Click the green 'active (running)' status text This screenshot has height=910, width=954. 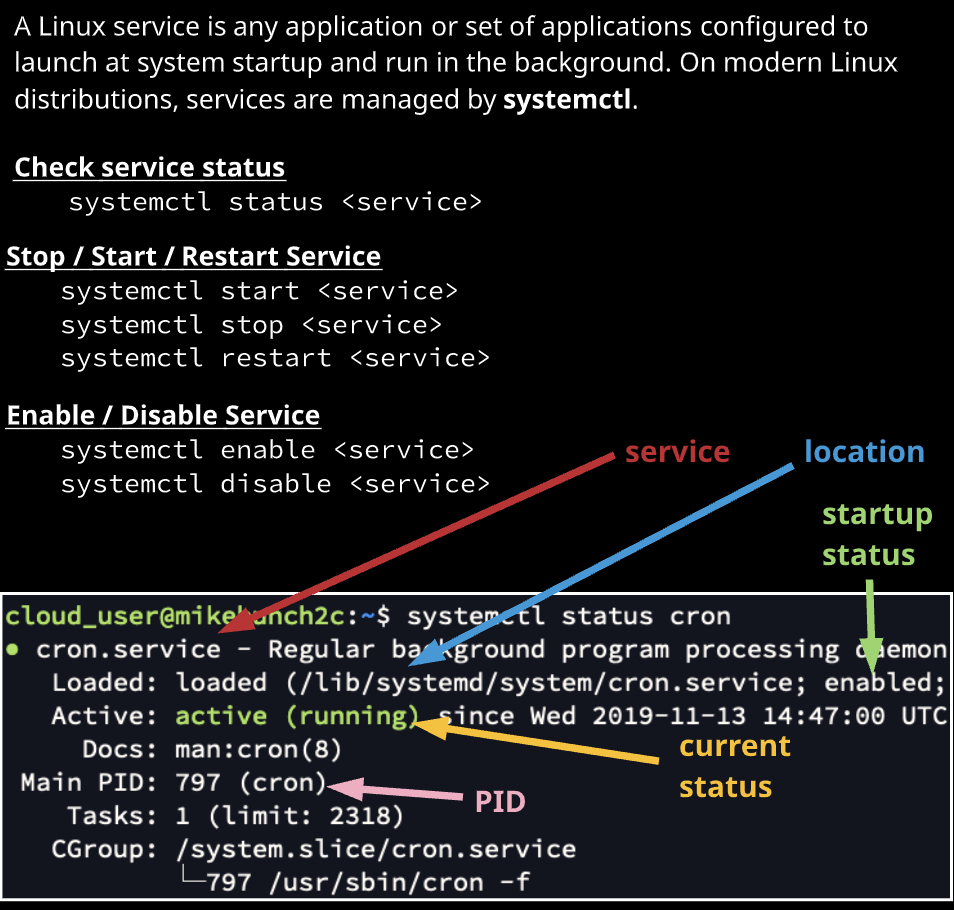point(297,716)
